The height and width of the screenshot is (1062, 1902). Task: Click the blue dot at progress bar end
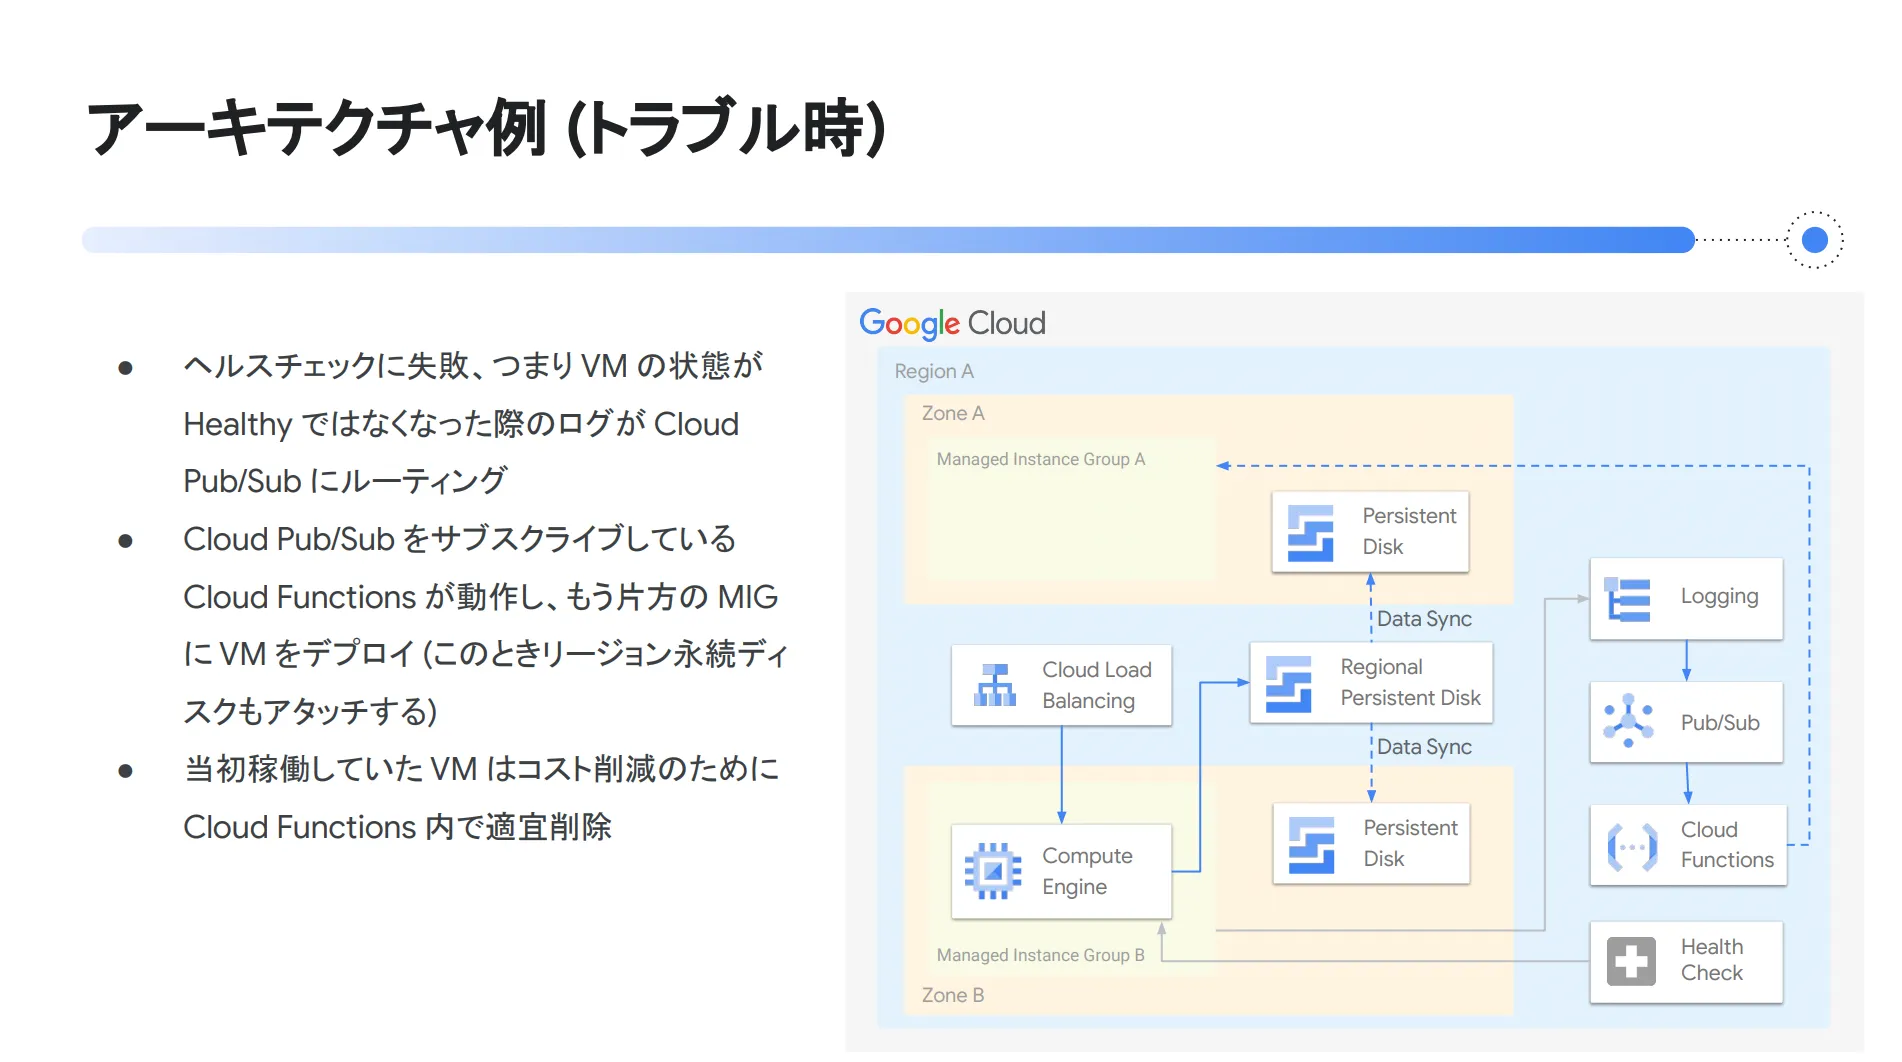pos(1815,240)
